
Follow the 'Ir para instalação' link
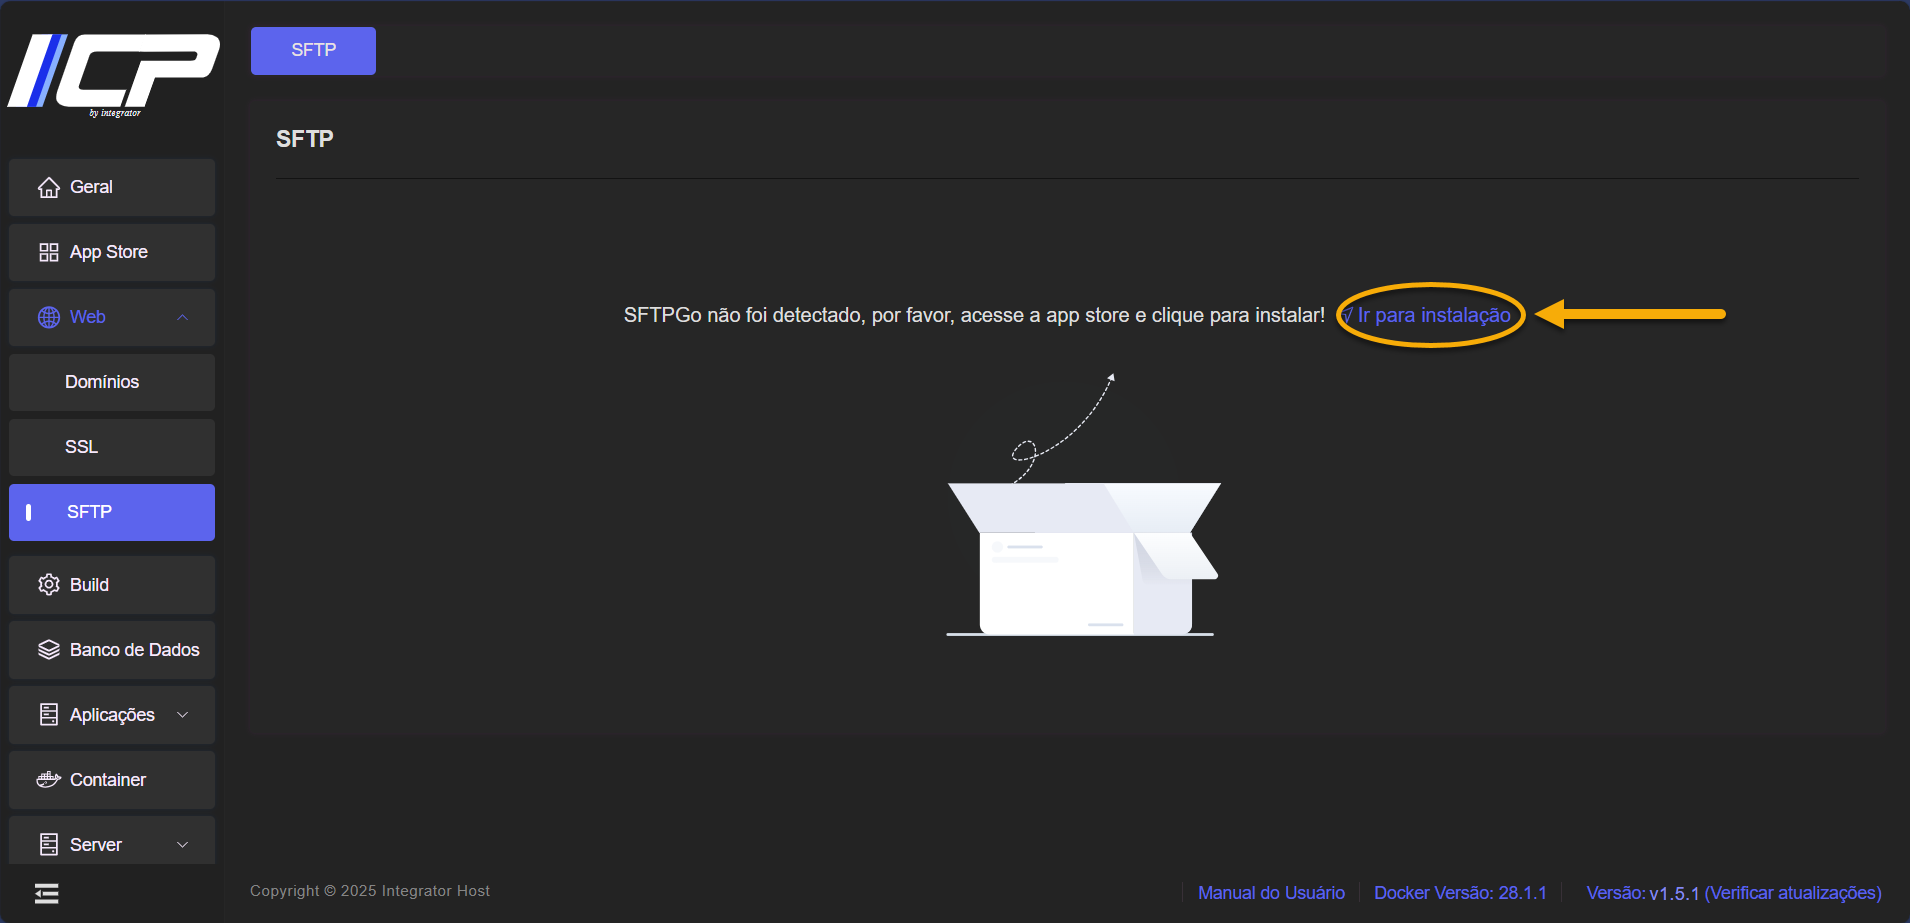pos(1433,316)
